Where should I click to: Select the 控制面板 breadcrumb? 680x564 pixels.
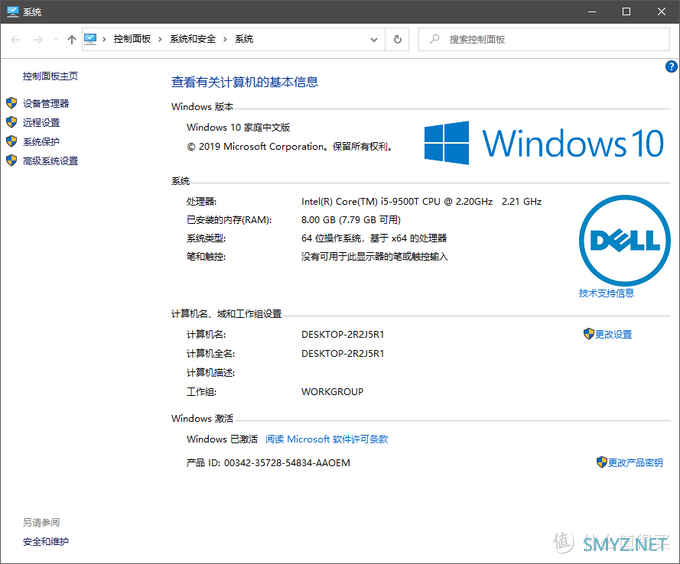pyautogui.click(x=132, y=39)
